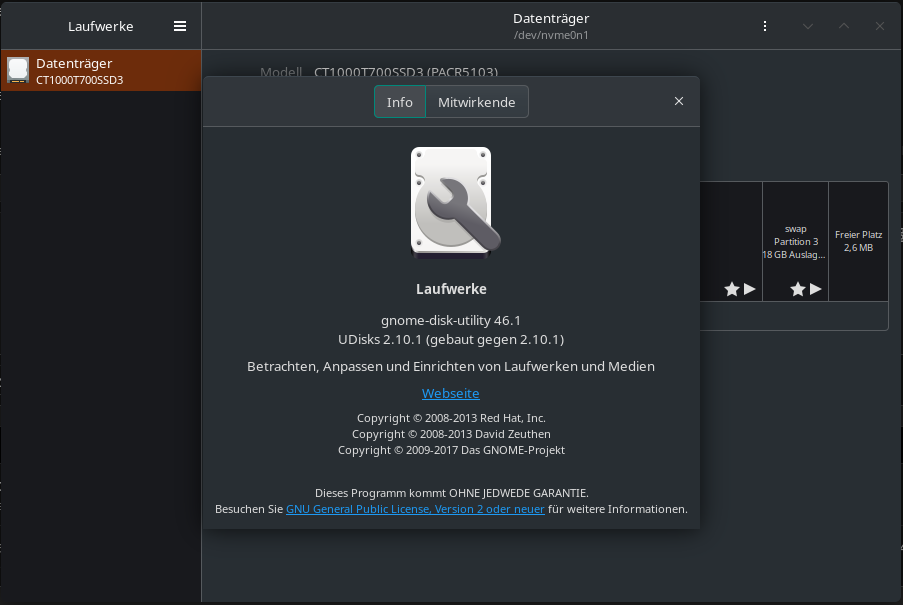Click the play arrow in swap partition
This screenshot has height=605, width=903.
(815, 289)
